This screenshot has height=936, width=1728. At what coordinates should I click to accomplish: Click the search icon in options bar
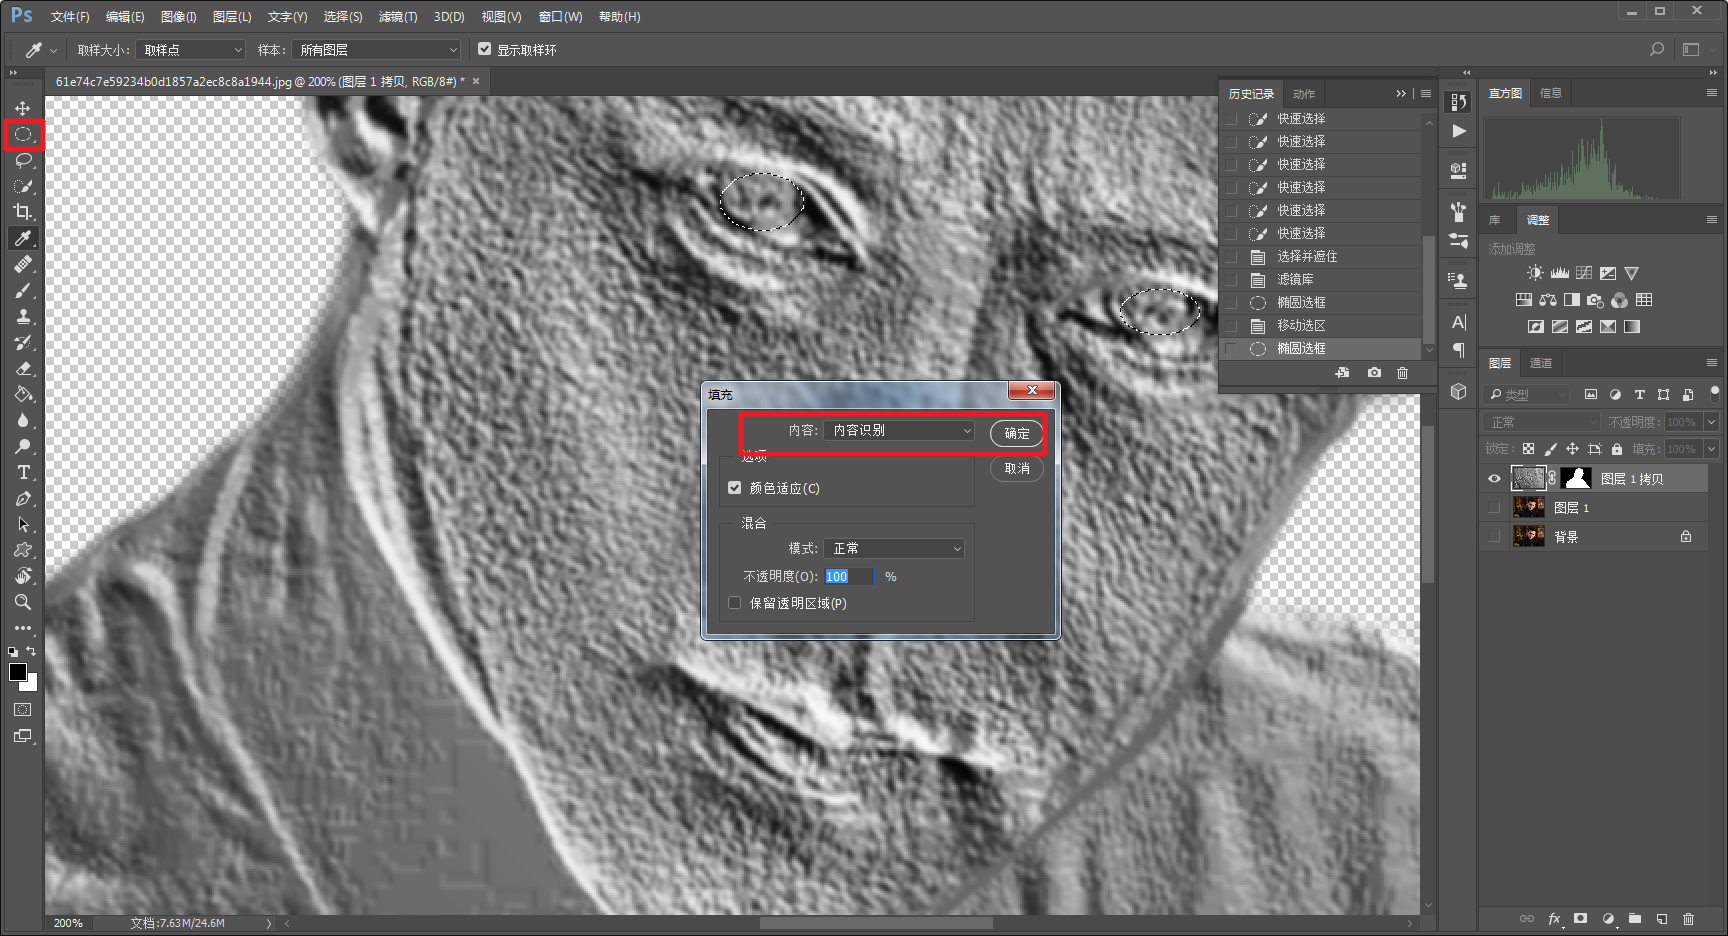(x=1657, y=49)
